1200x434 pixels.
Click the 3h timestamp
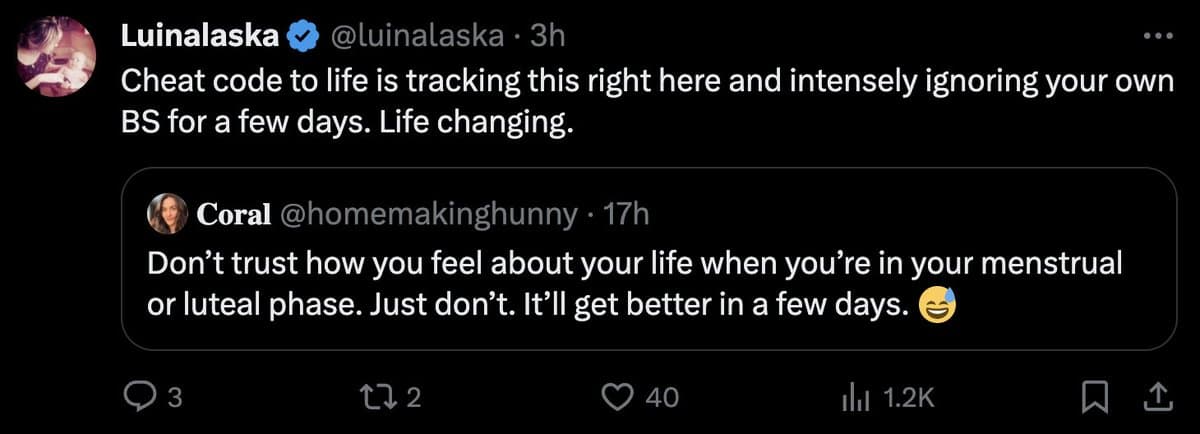(549, 37)
